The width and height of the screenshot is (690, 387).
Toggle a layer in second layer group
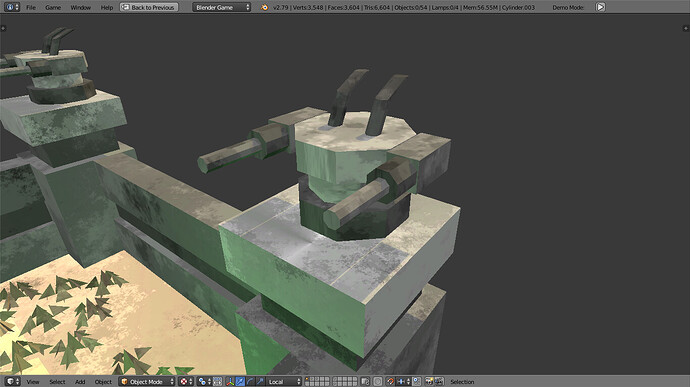(345, 381)
